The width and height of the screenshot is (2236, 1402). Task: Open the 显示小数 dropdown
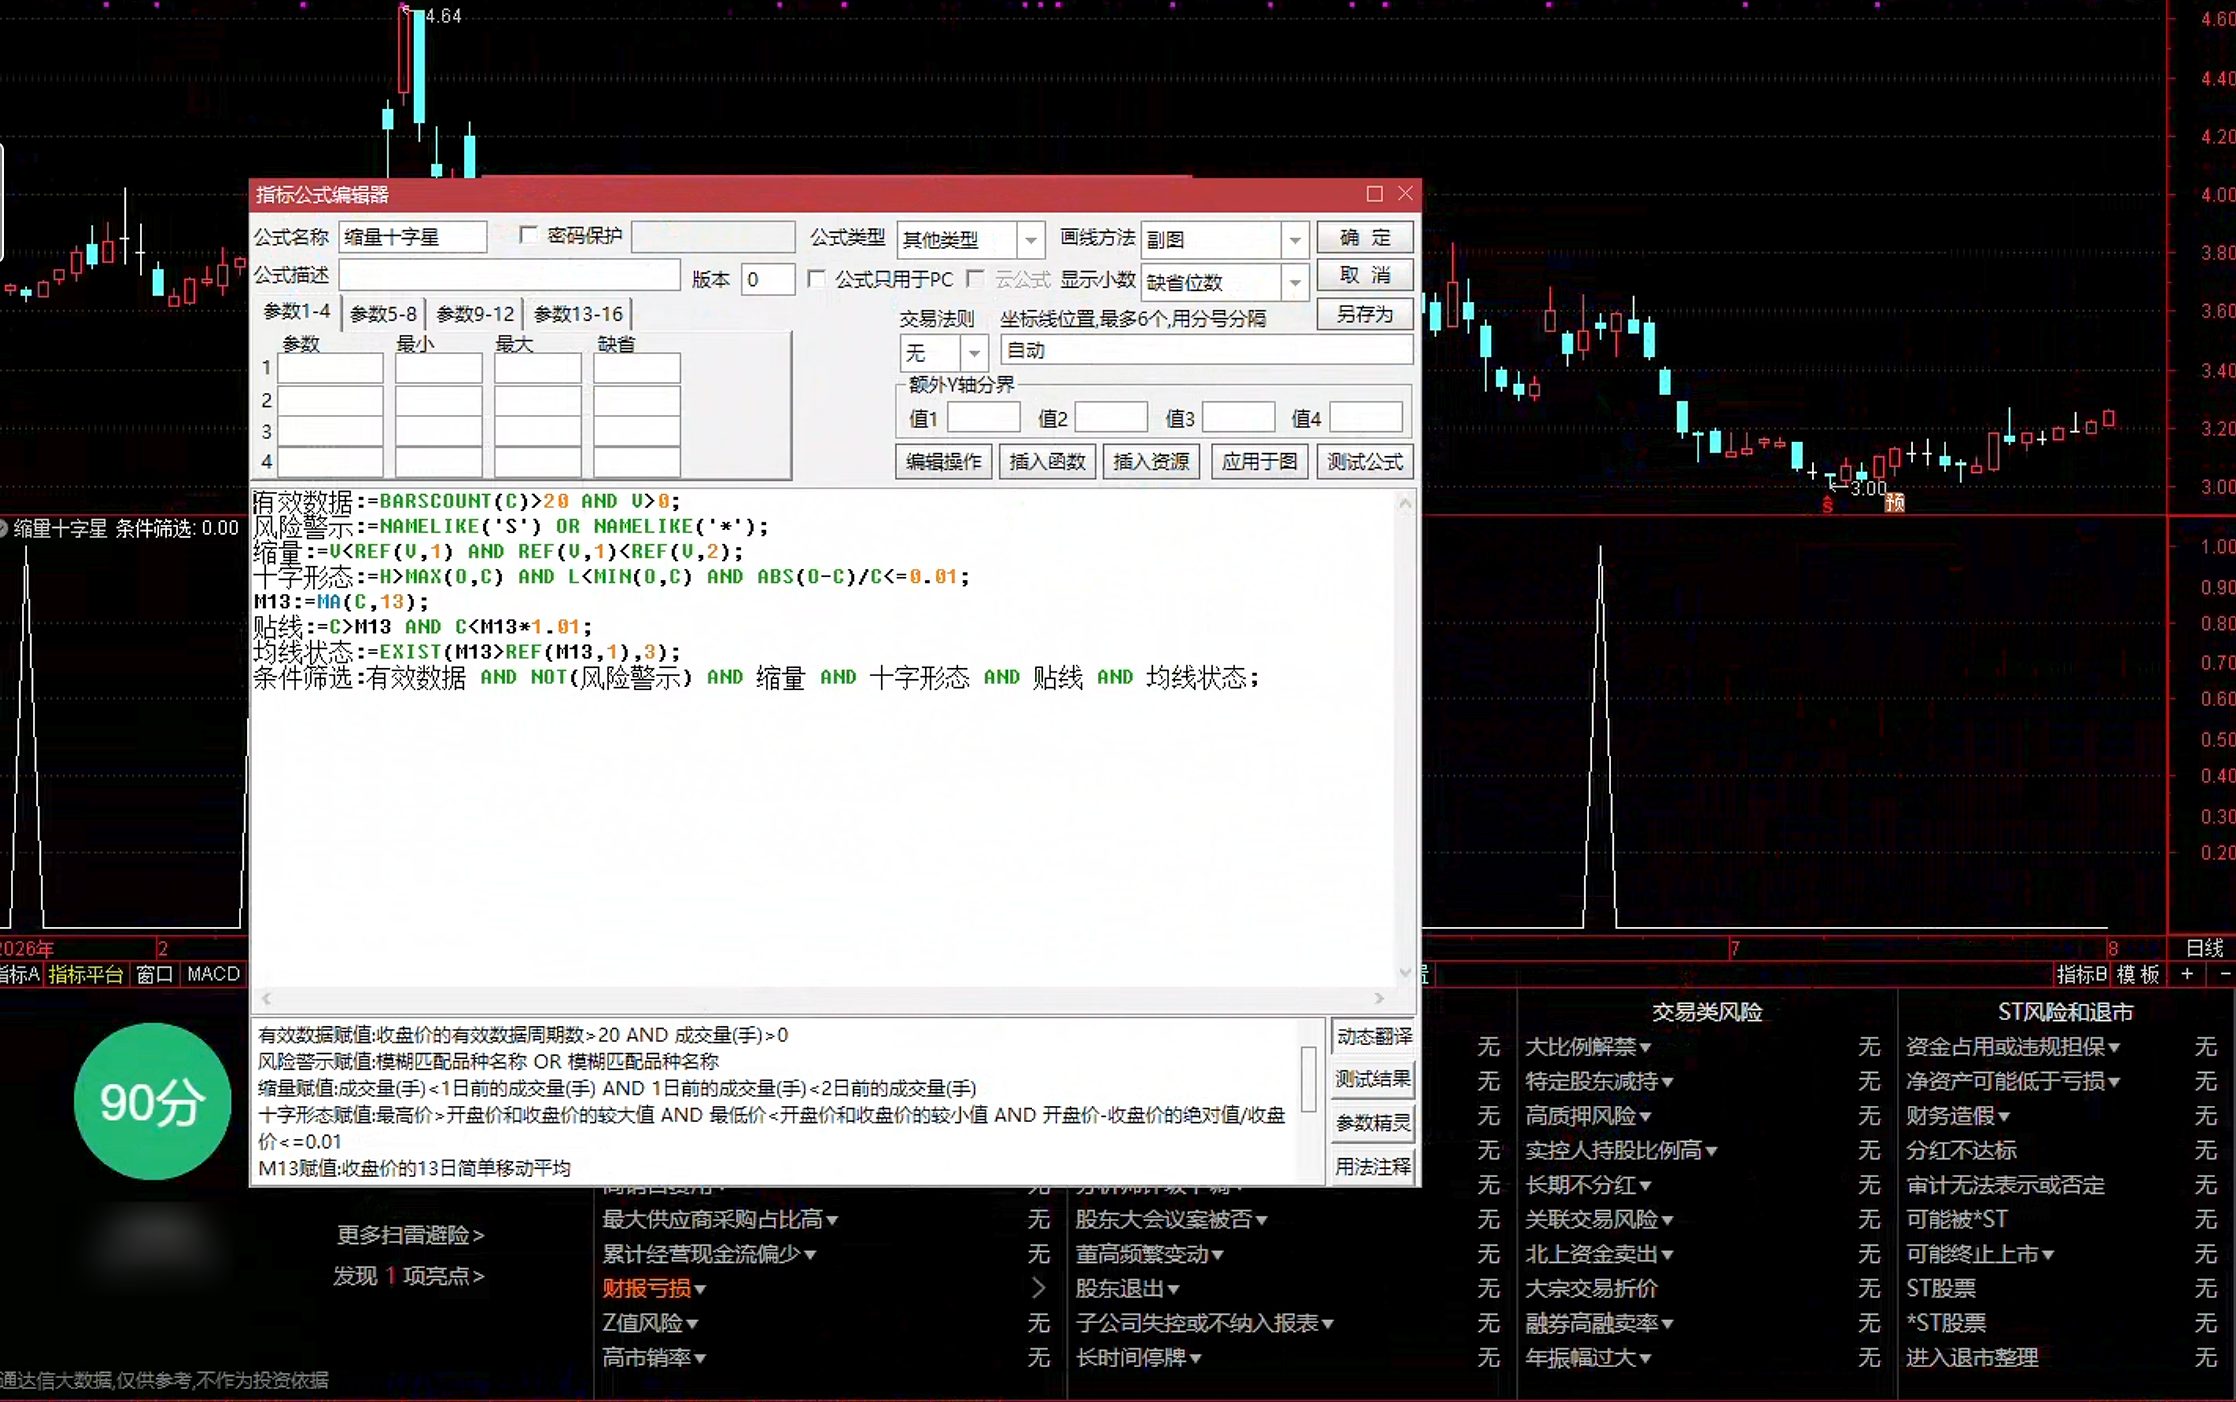point(1295,282)
